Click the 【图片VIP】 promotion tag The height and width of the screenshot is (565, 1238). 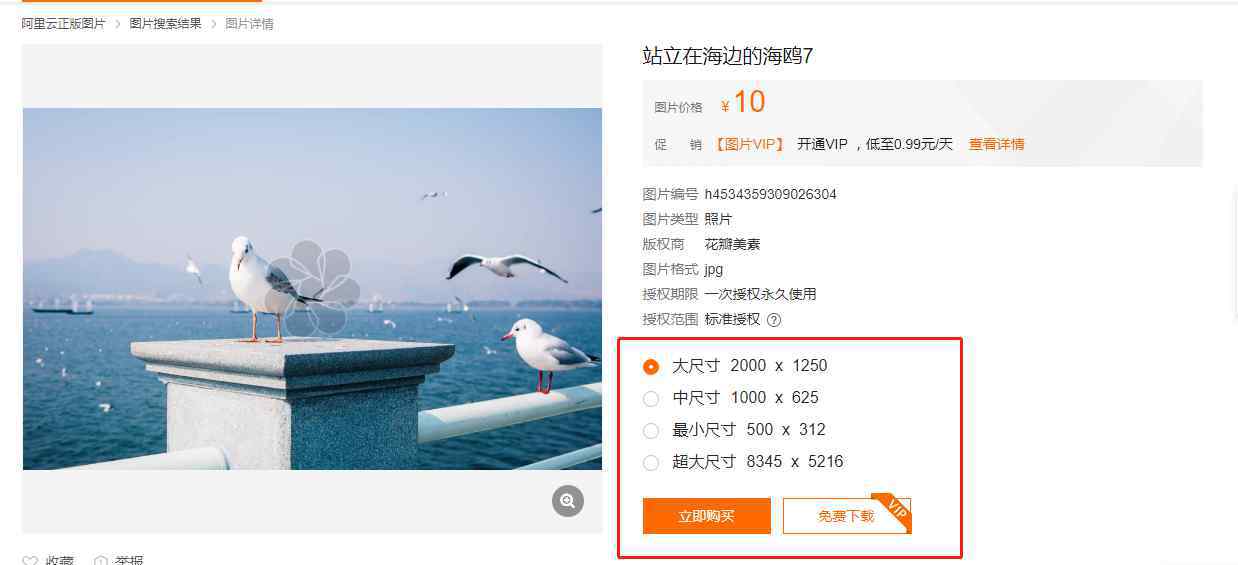click(x=749, y=144)
